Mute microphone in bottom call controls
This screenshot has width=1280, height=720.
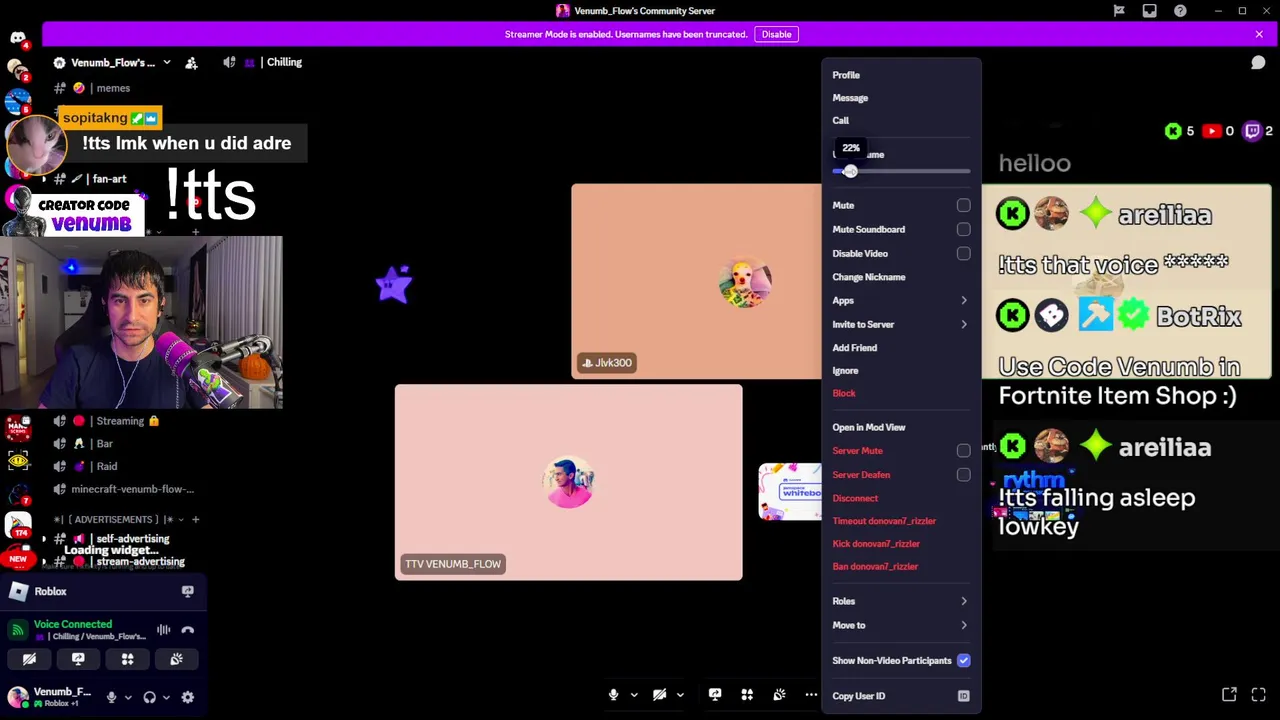click(614, 695)
